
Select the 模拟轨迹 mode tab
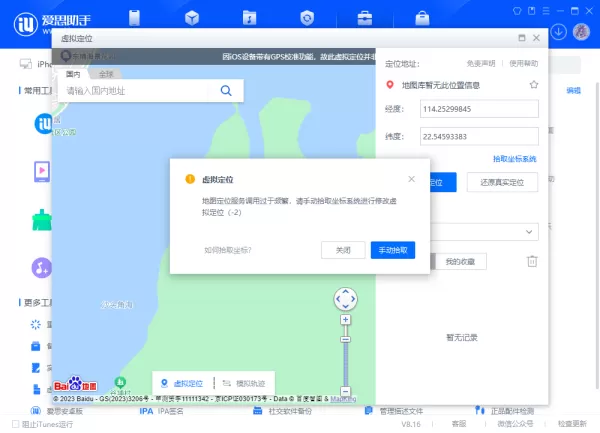click(x=244, y=383)
